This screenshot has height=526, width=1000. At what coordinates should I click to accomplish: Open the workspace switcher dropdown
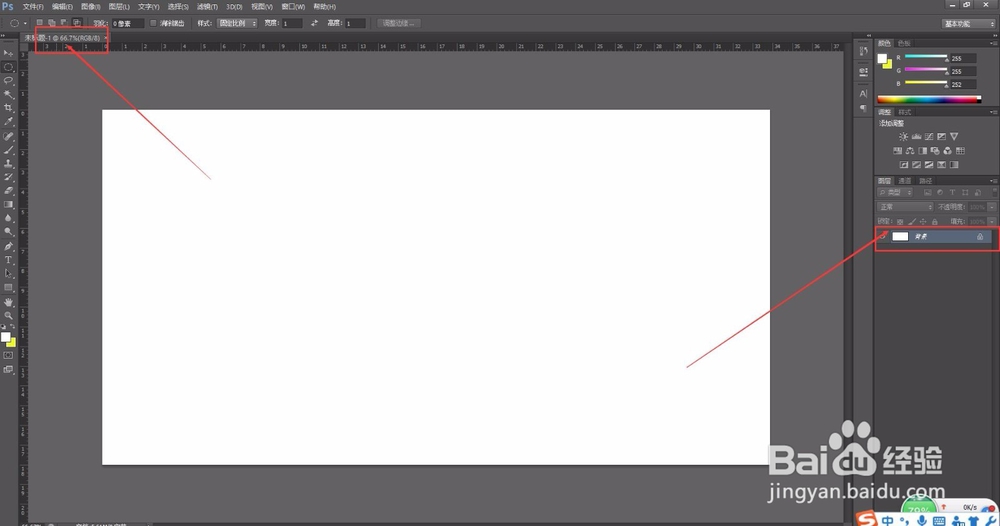[x=968, y=24]
